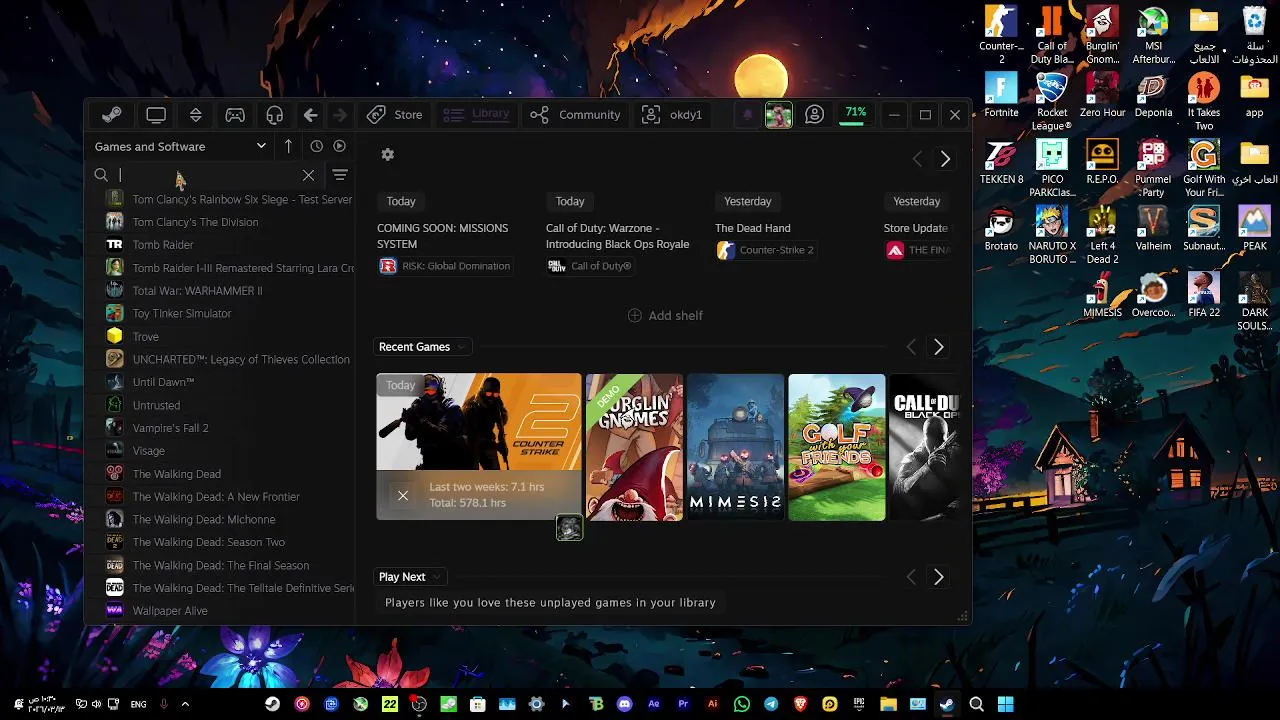Open the user avatar in title bar

tap(779, 115)
